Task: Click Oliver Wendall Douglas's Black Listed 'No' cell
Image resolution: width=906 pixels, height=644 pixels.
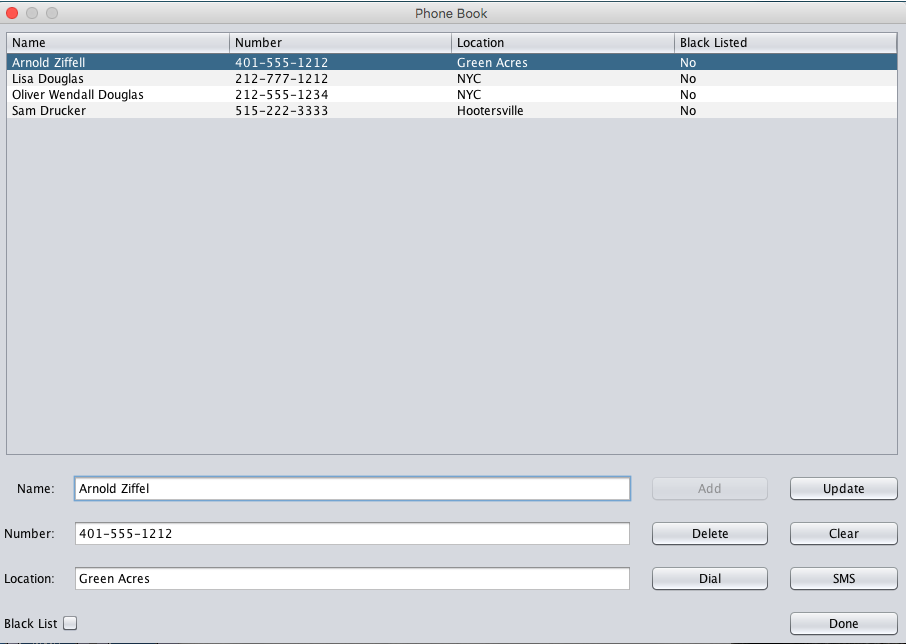Action: (688, 95)
